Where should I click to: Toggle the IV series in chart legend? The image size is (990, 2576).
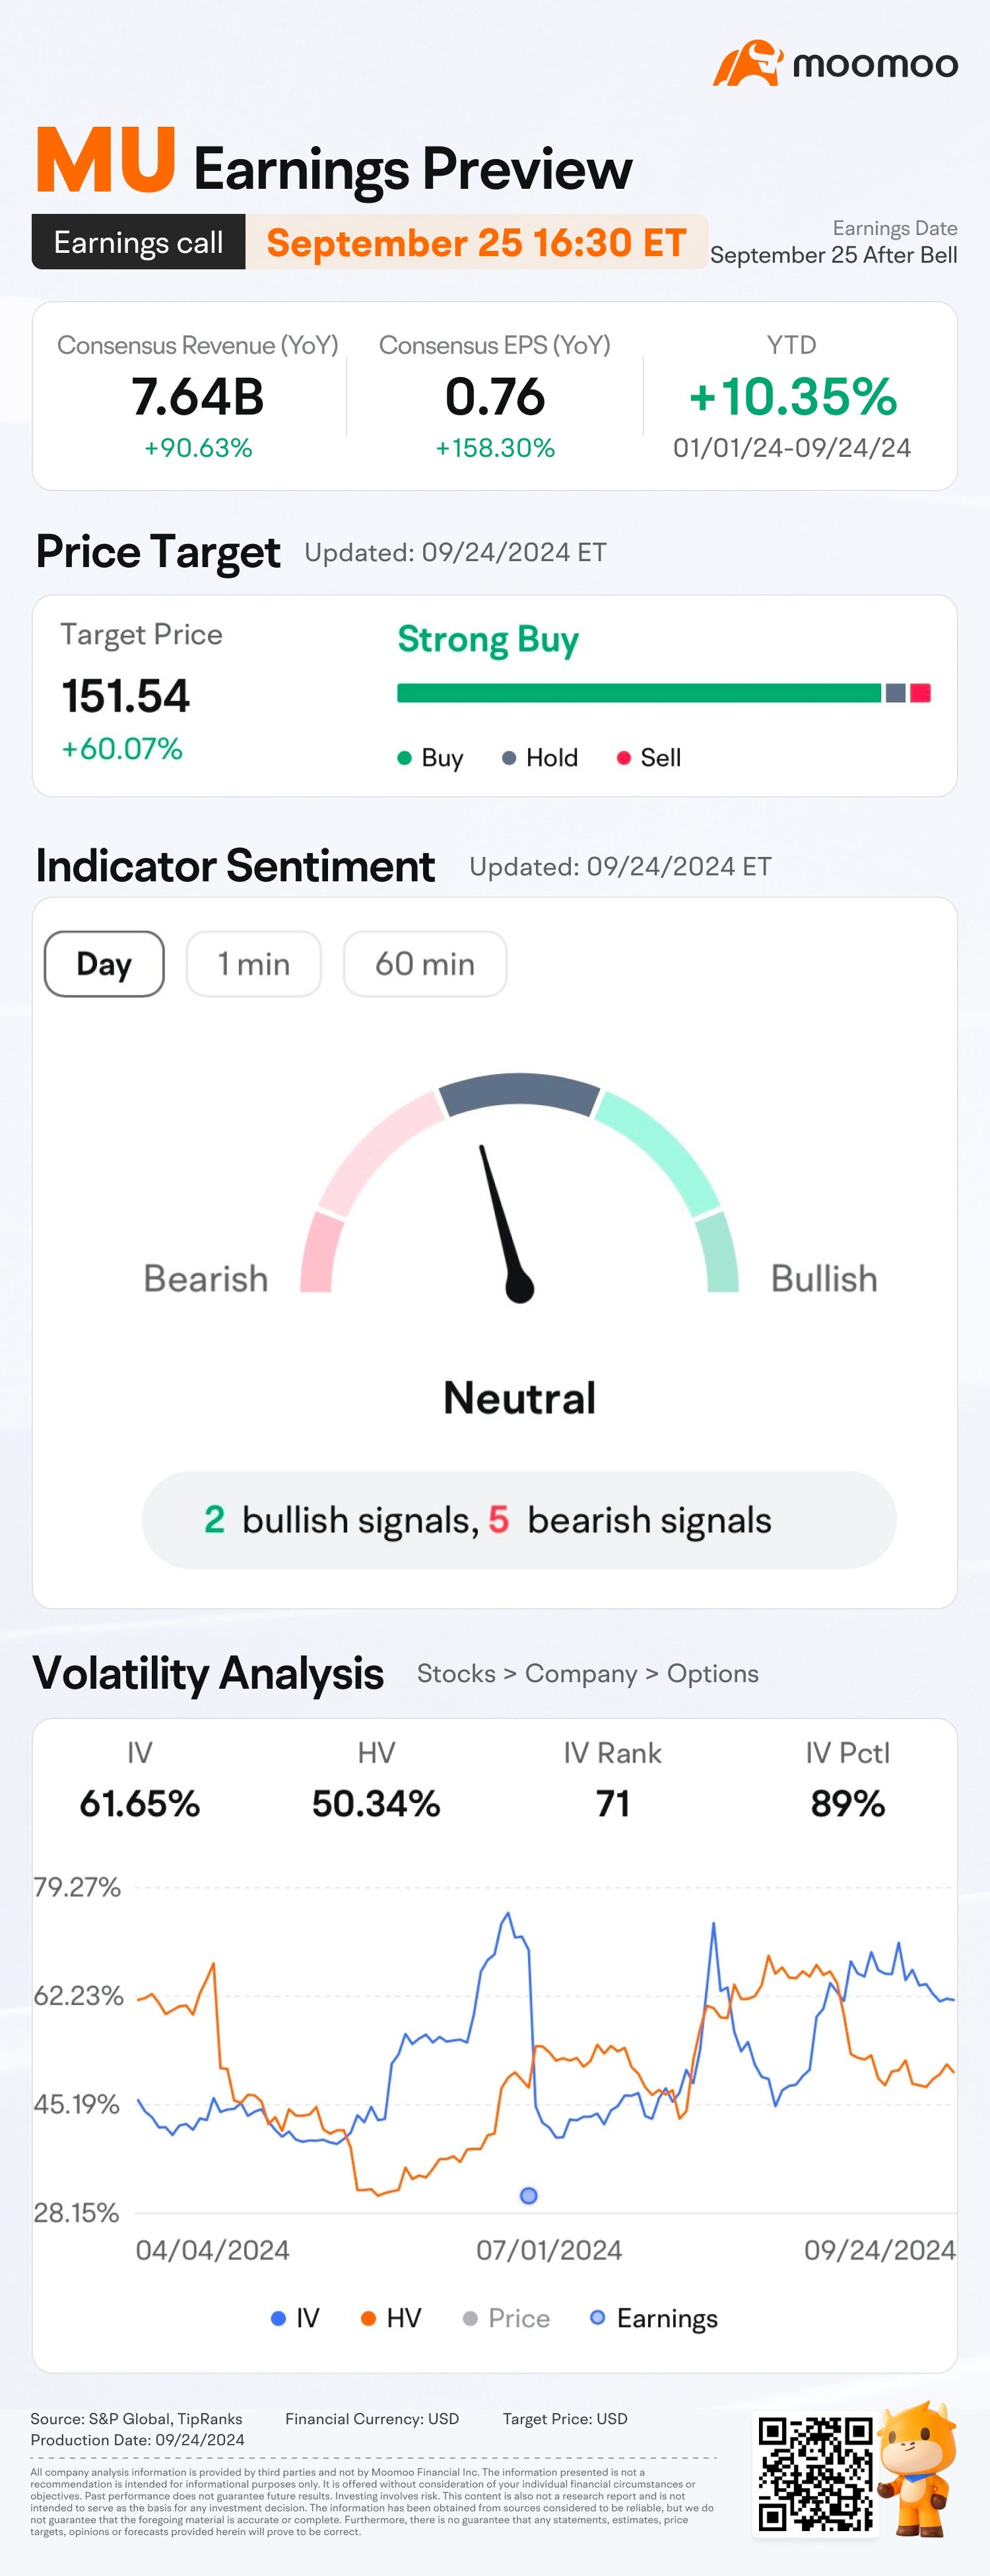tap(295, 2318)
